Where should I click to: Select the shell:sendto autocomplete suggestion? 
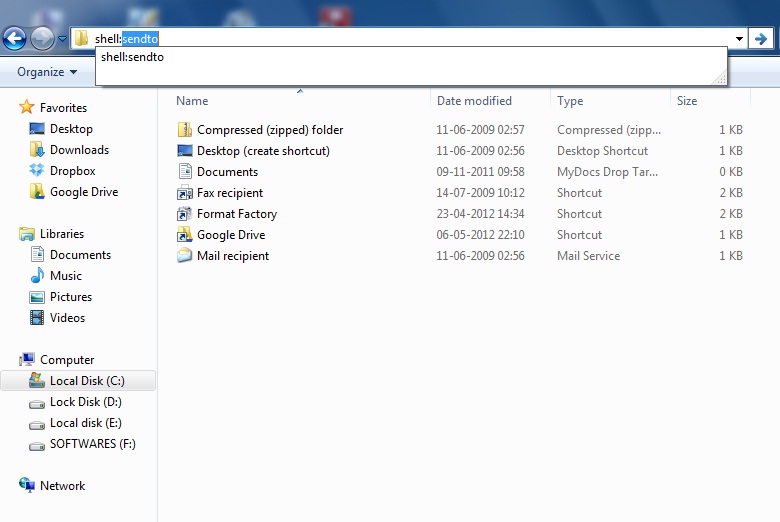tap(132, 57)
